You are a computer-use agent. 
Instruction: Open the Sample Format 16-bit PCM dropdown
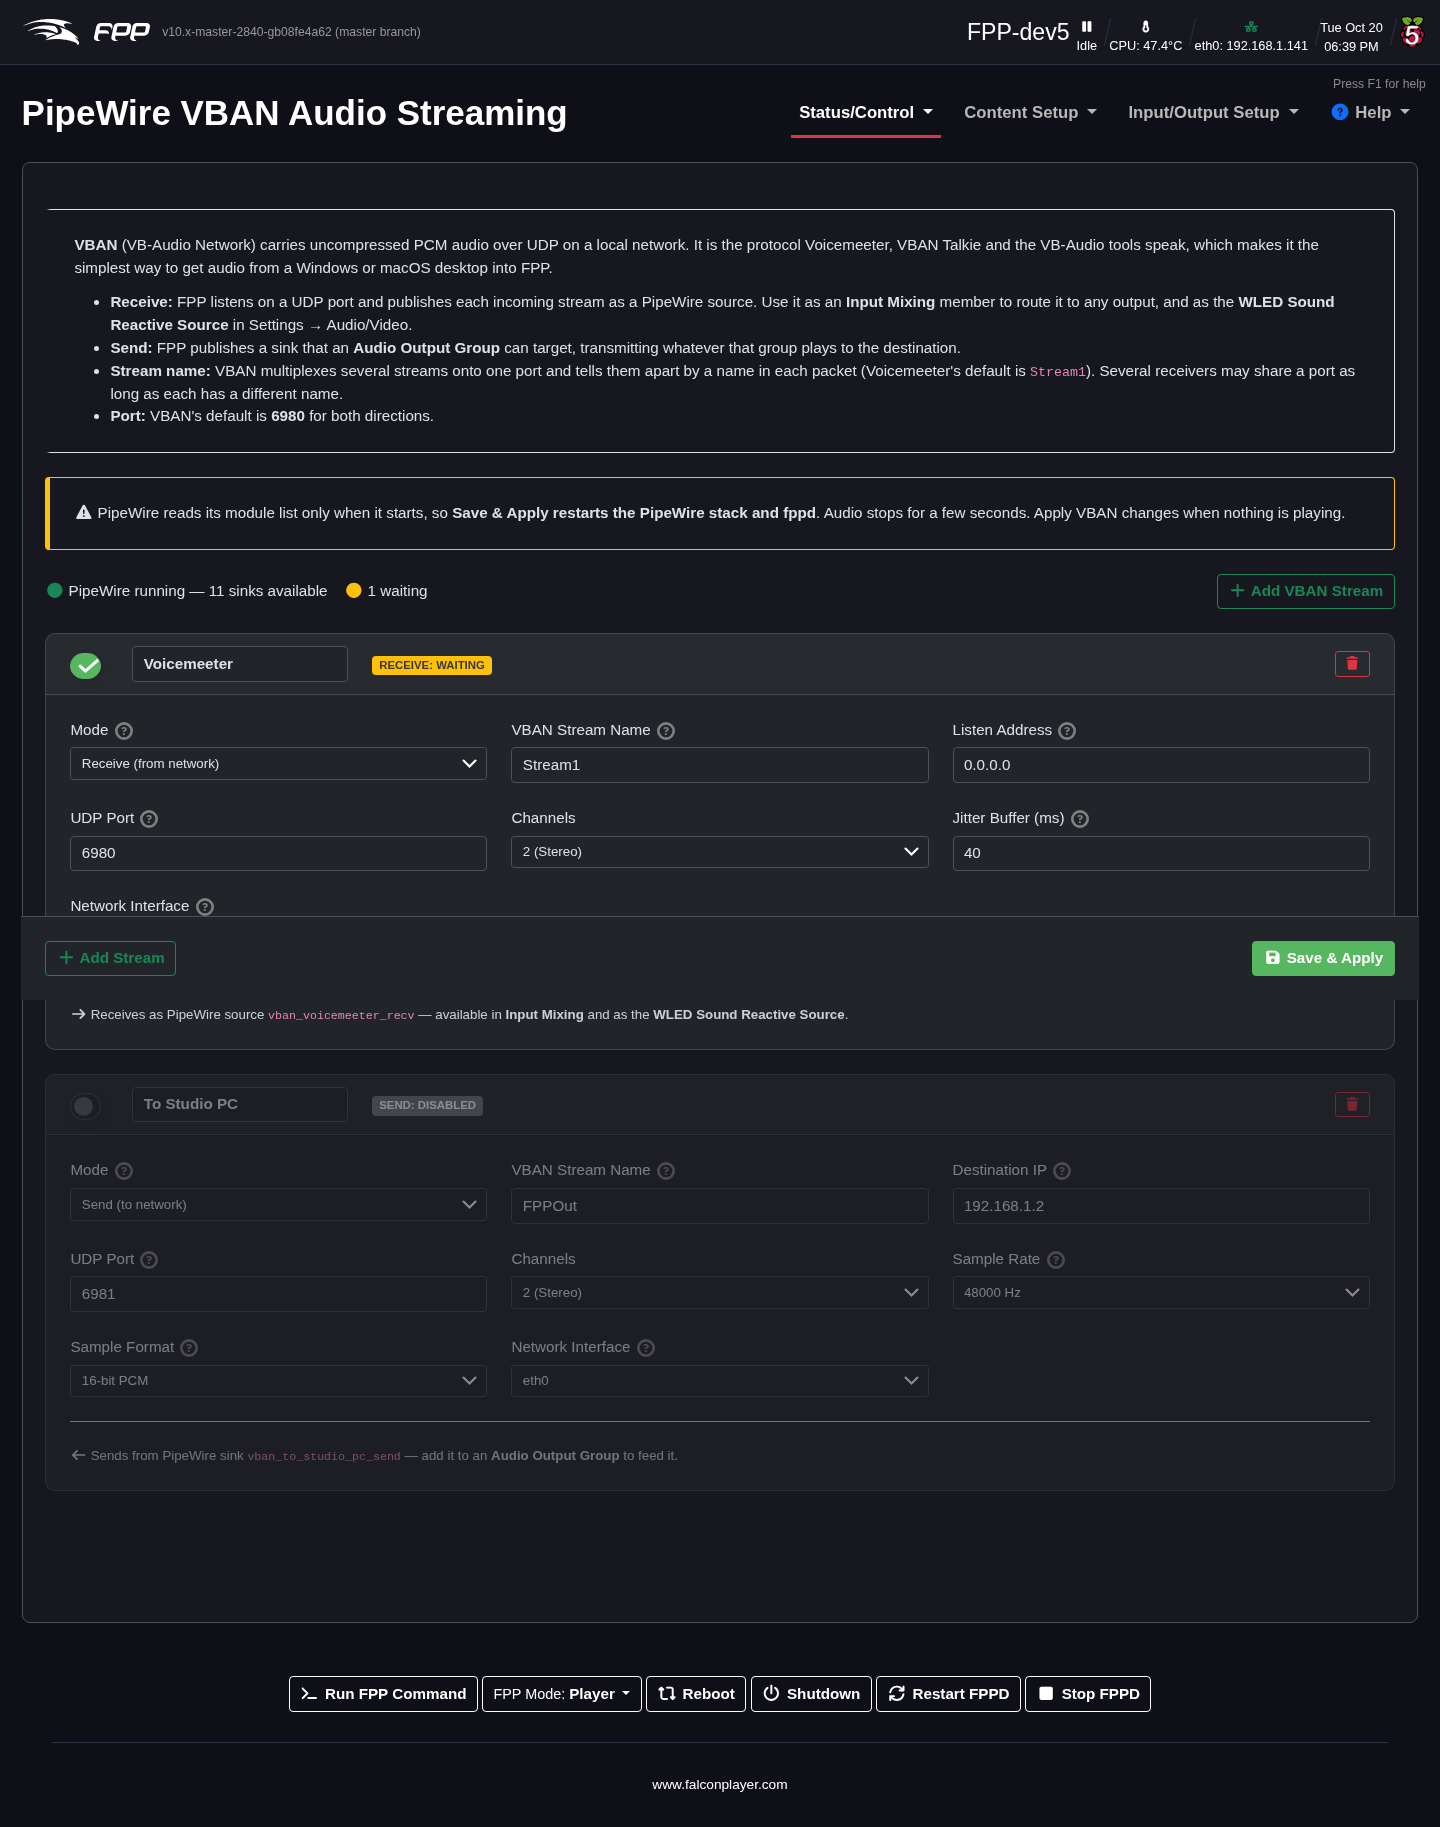point(278,1381)
